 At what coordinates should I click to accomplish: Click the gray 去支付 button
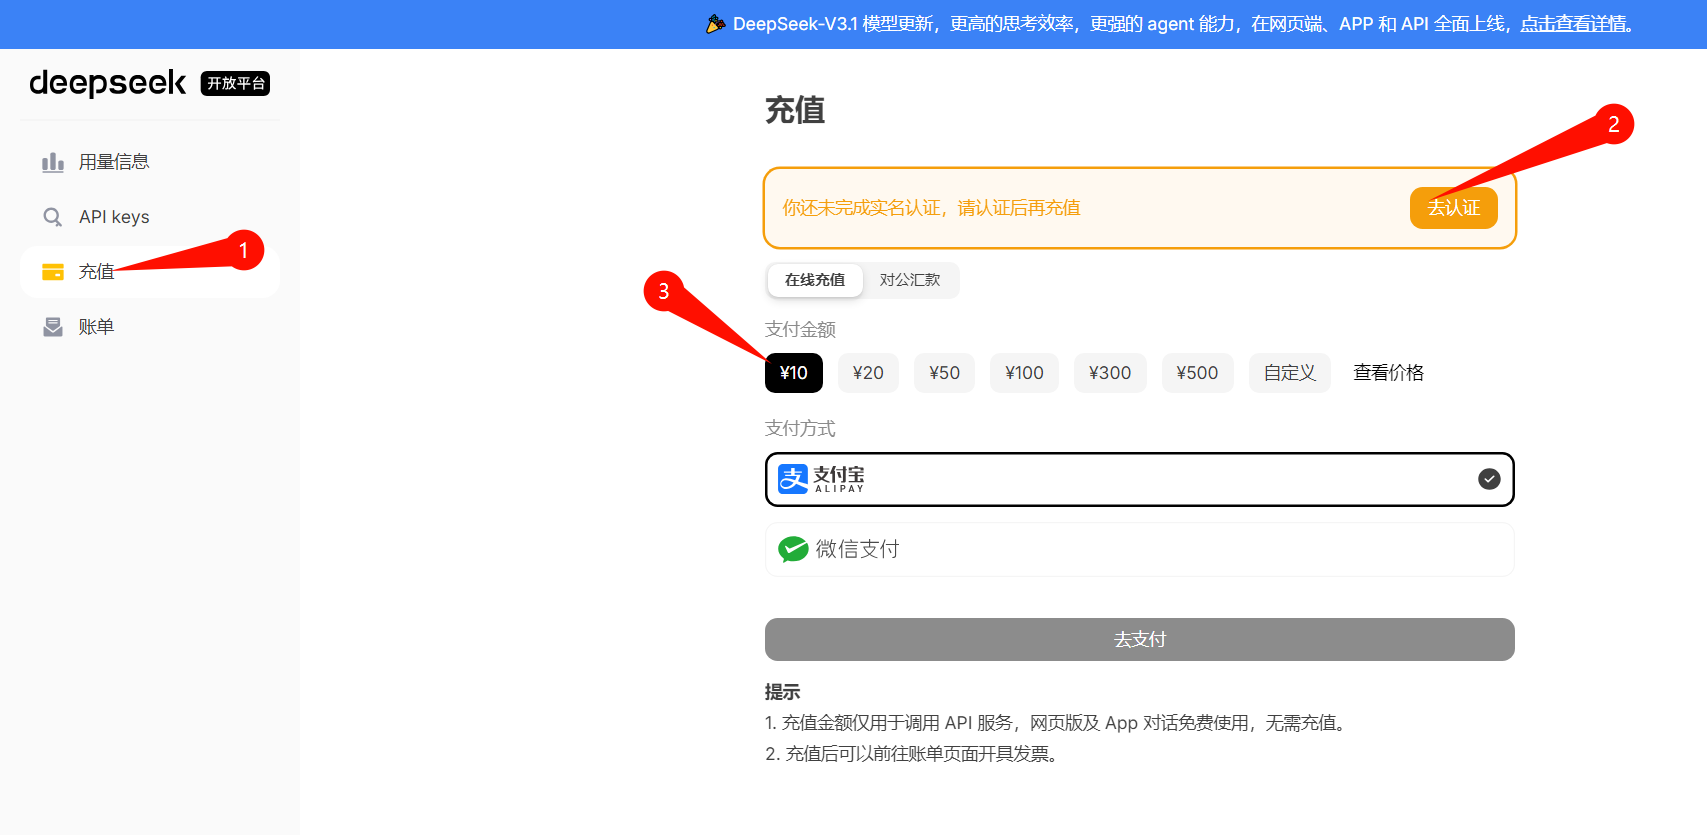point(1140,639)
